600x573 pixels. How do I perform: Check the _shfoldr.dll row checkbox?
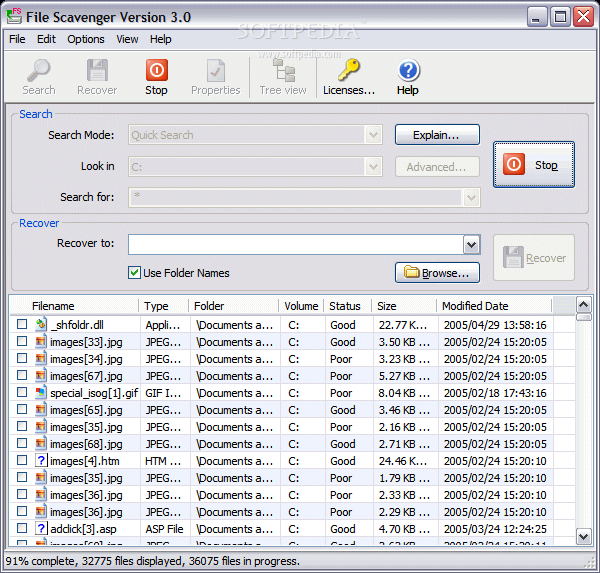click(22, 324)
